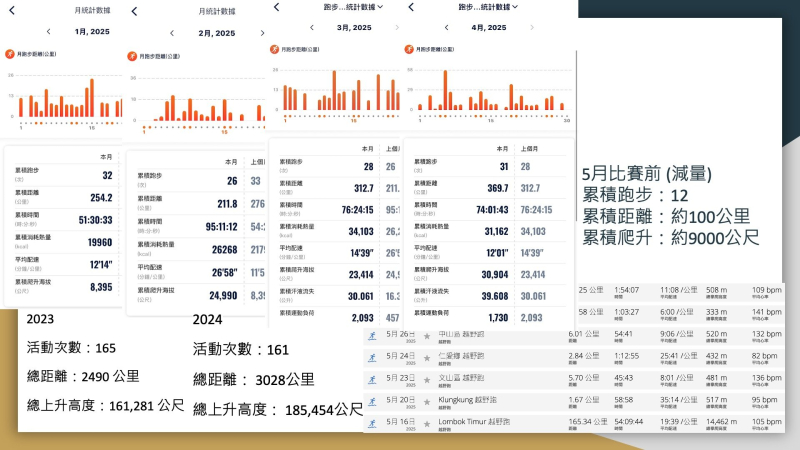Open the 仁愛鄉 越野跑 activity entry

pos(462,357)
